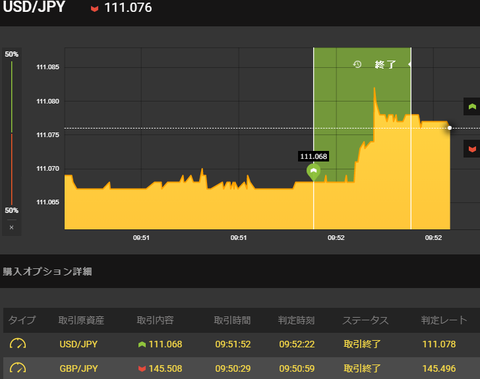Click the 111.075 price axis label
480x379 pixels.
coord(48,135)
